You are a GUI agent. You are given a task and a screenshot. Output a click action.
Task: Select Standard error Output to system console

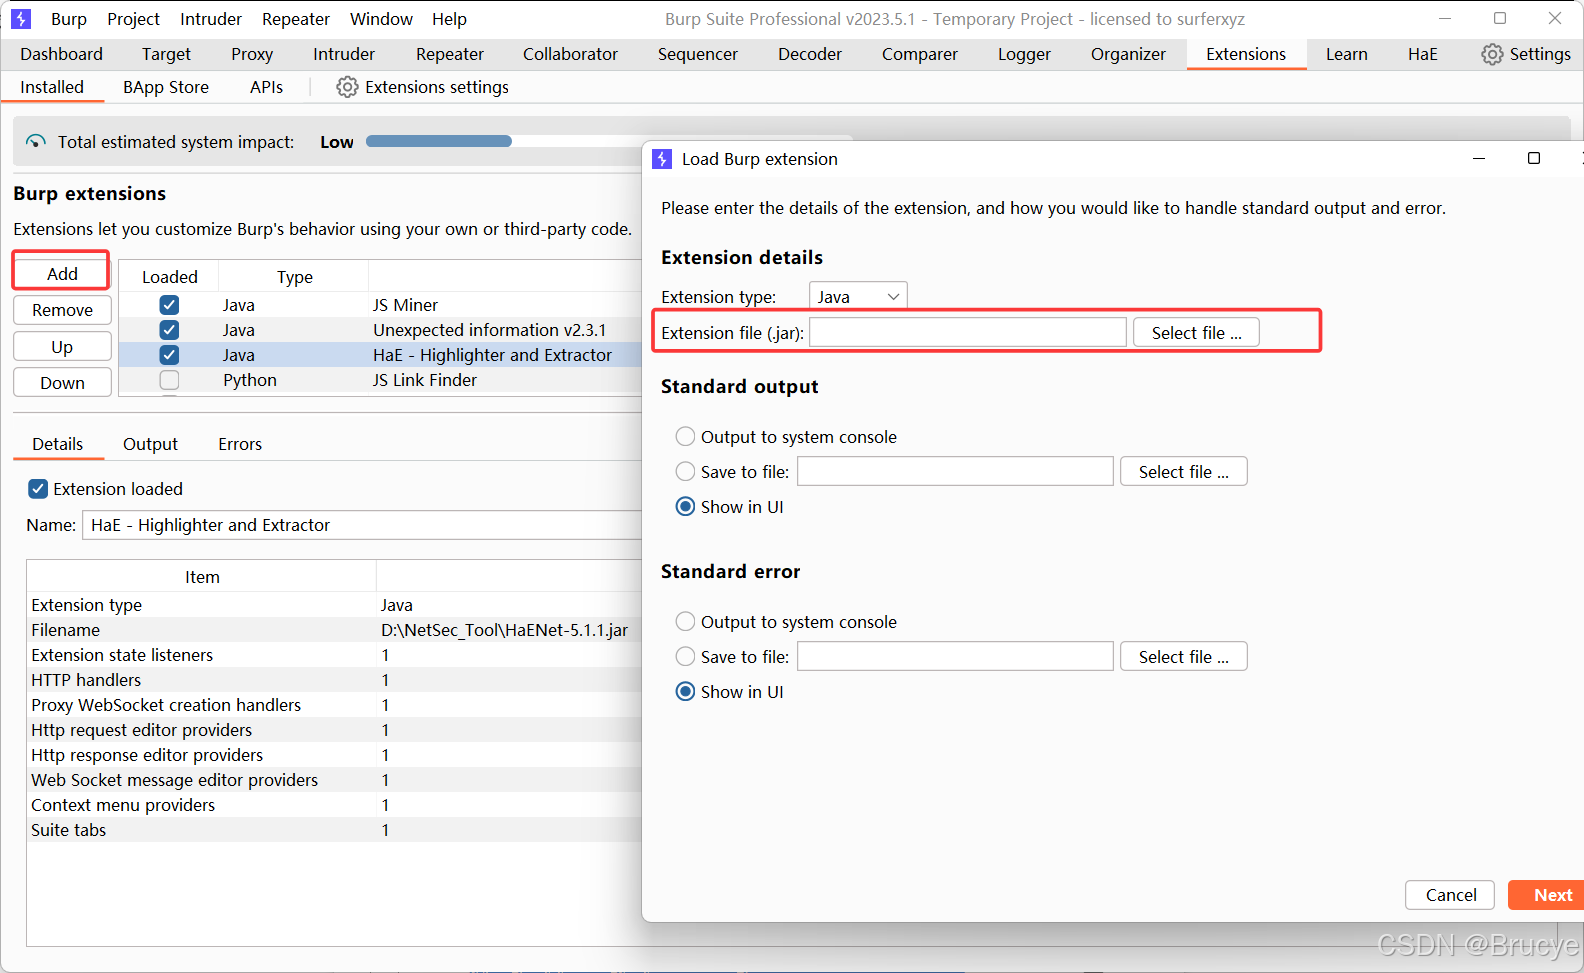coord(685,622)
